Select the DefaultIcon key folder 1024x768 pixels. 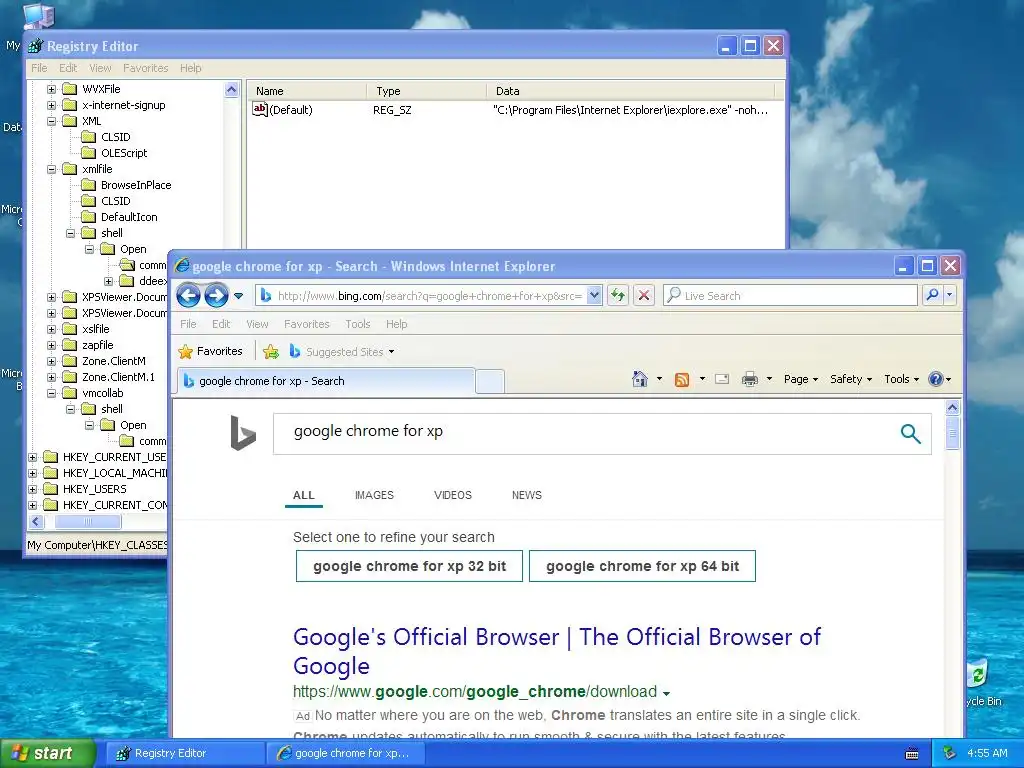120,217
